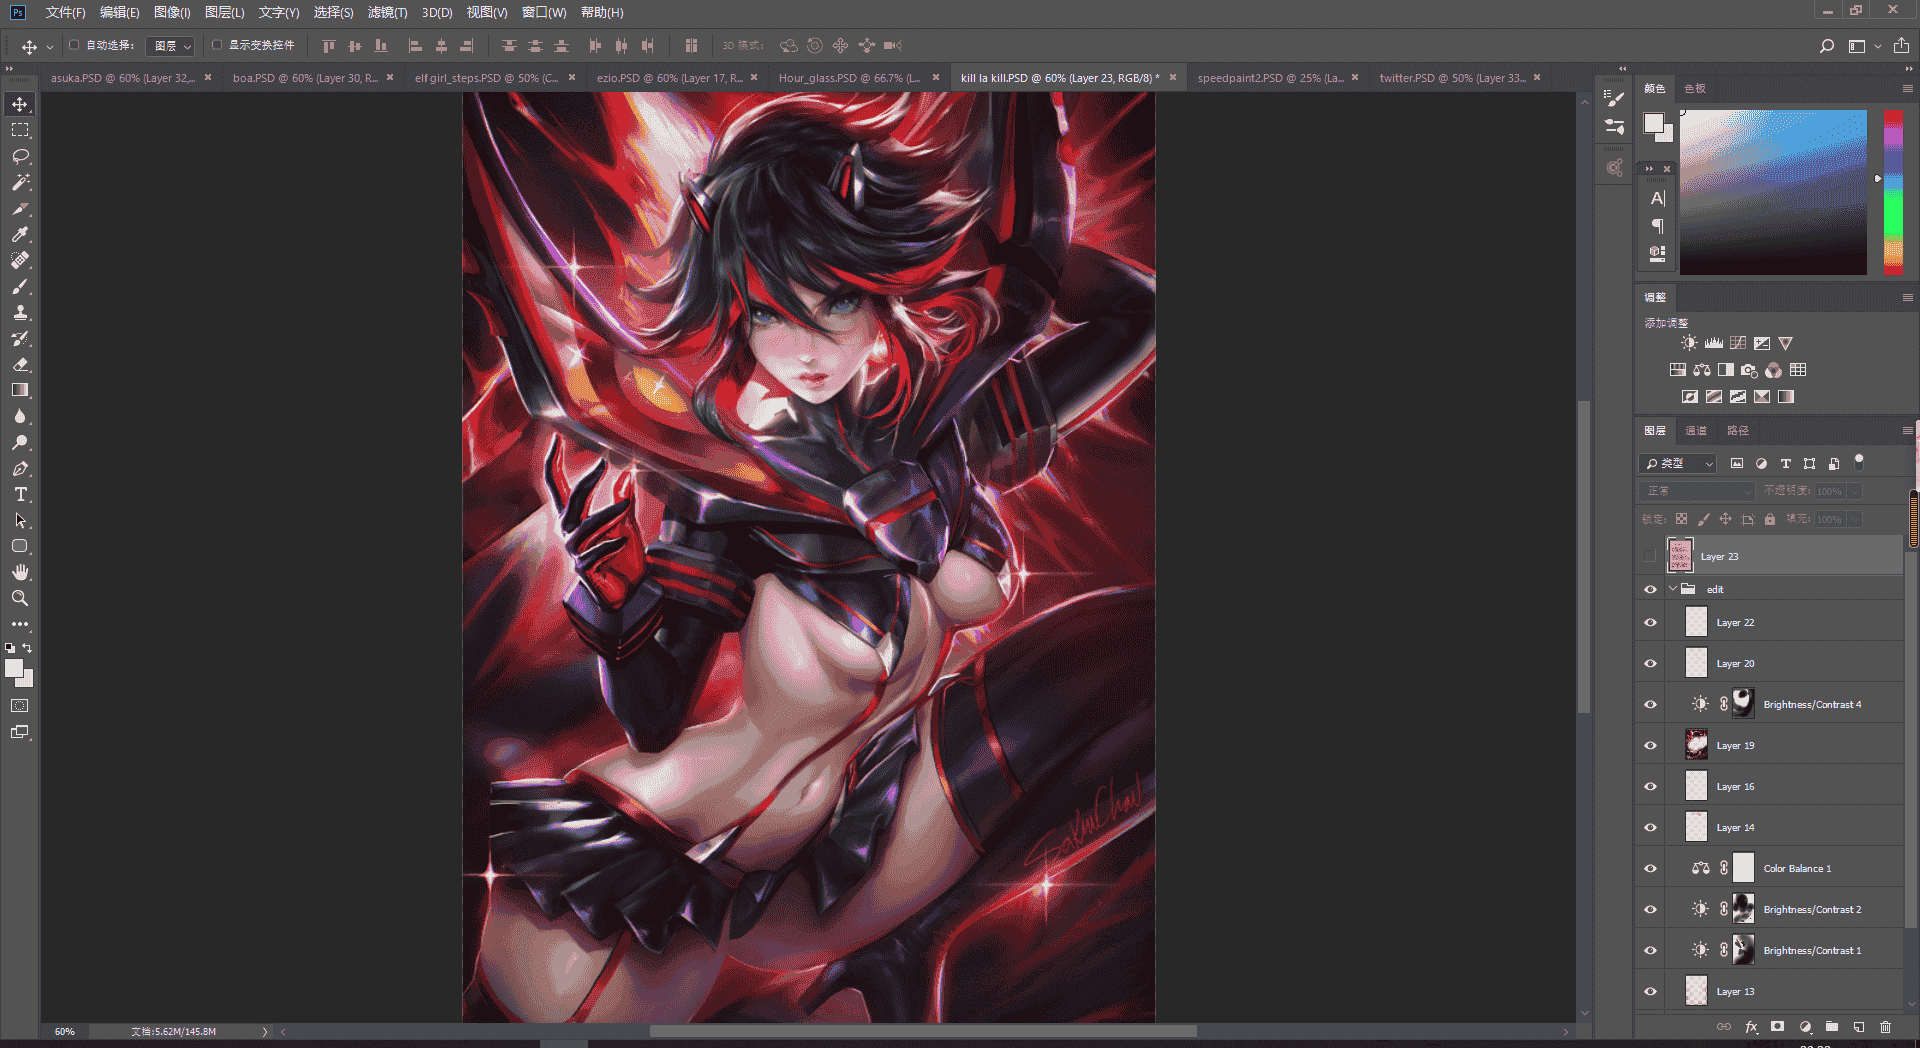Collapse the edit layer group
Screen dimensions: 1920x1048
1673,589
